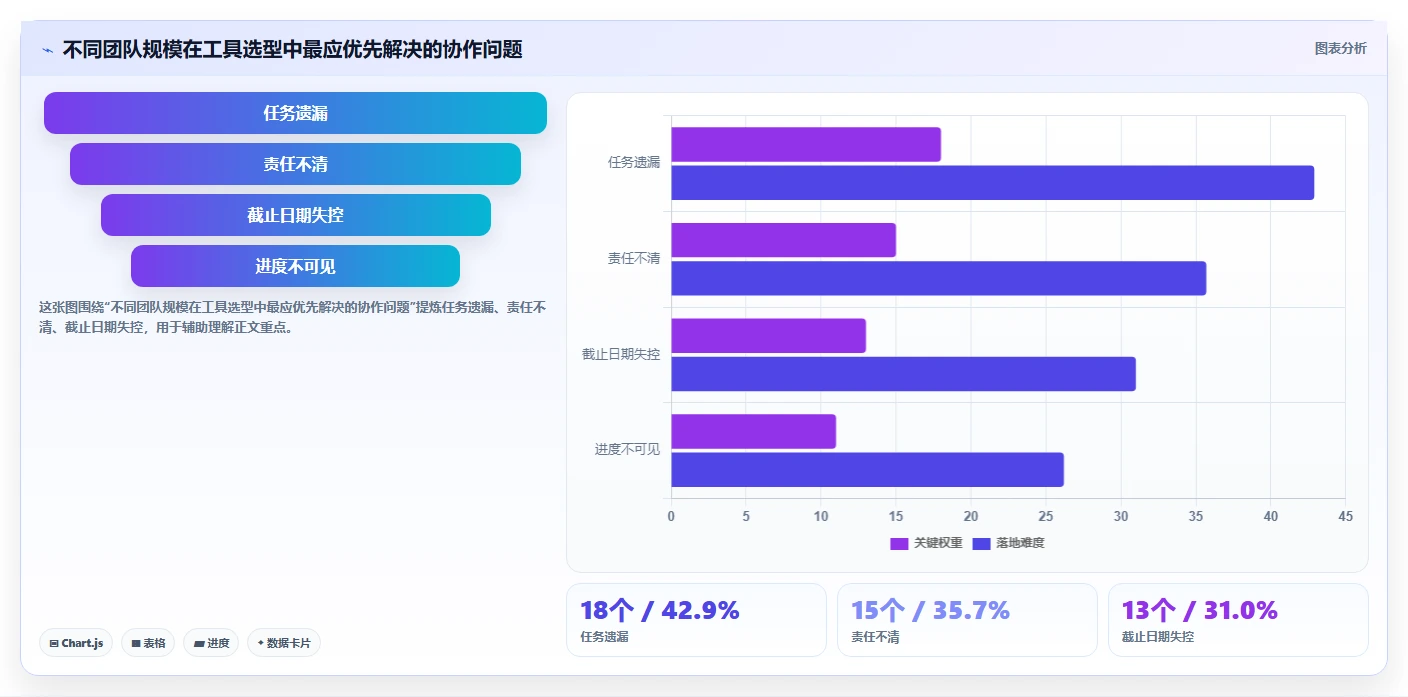The width and height of the screenshot is (1408, 697).
Task: Click the x-axis tick label 45
Action: pos(1345,516)
